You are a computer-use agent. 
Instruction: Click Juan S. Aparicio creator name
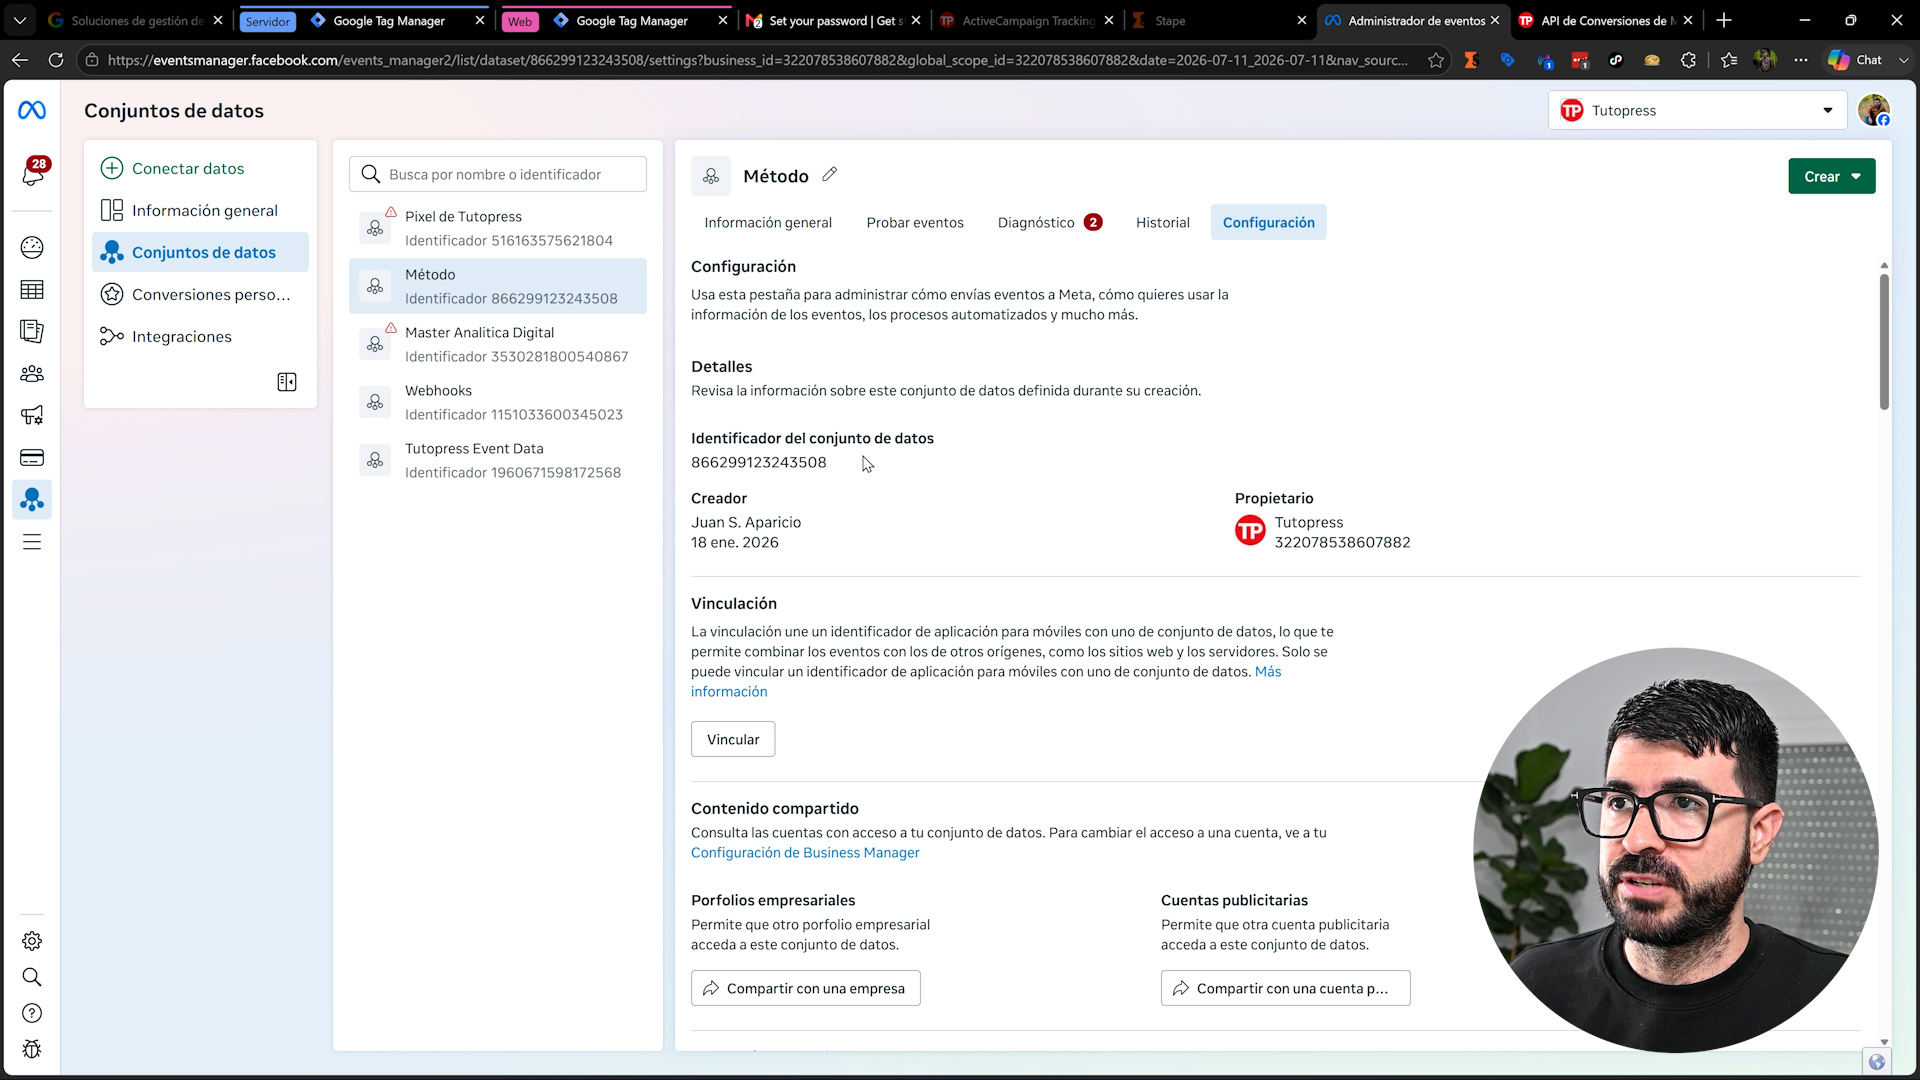(x=746, y=522)
